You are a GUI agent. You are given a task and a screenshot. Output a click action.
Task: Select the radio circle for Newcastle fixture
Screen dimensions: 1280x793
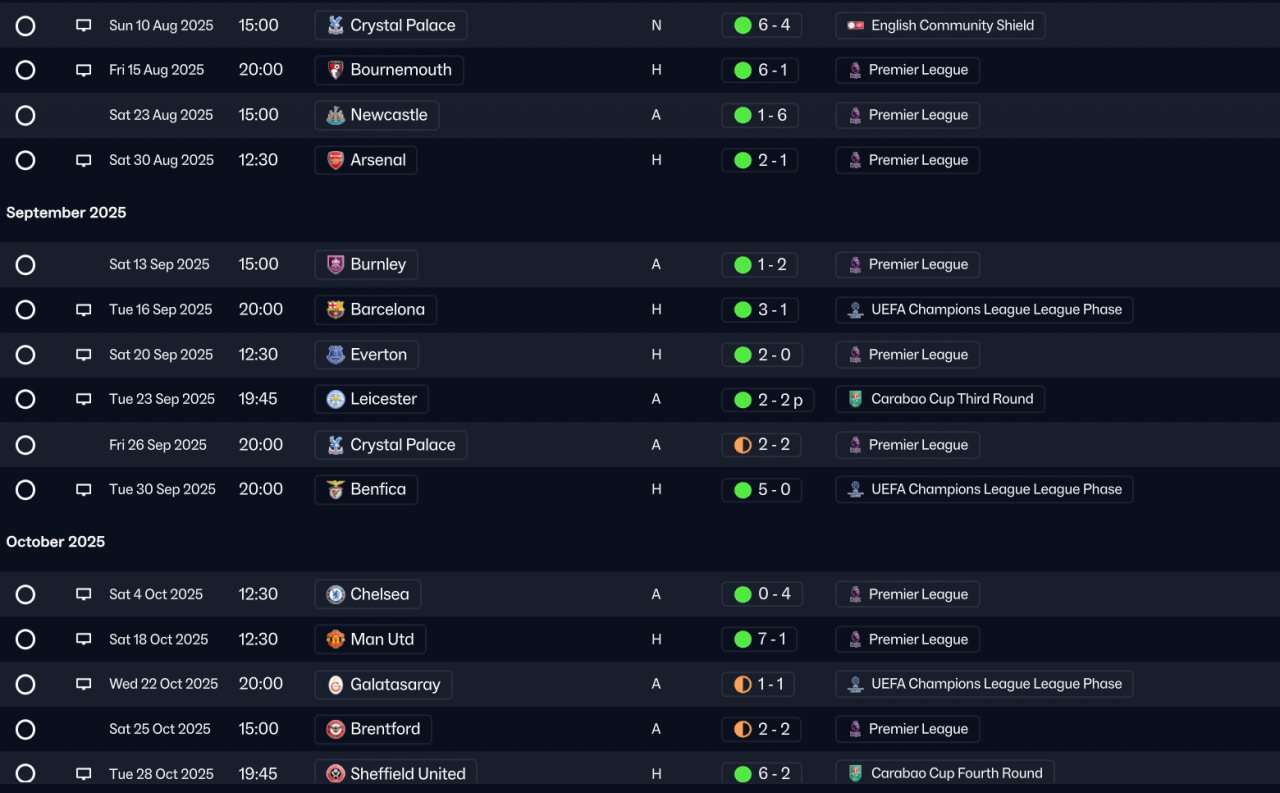pos(26,115)
